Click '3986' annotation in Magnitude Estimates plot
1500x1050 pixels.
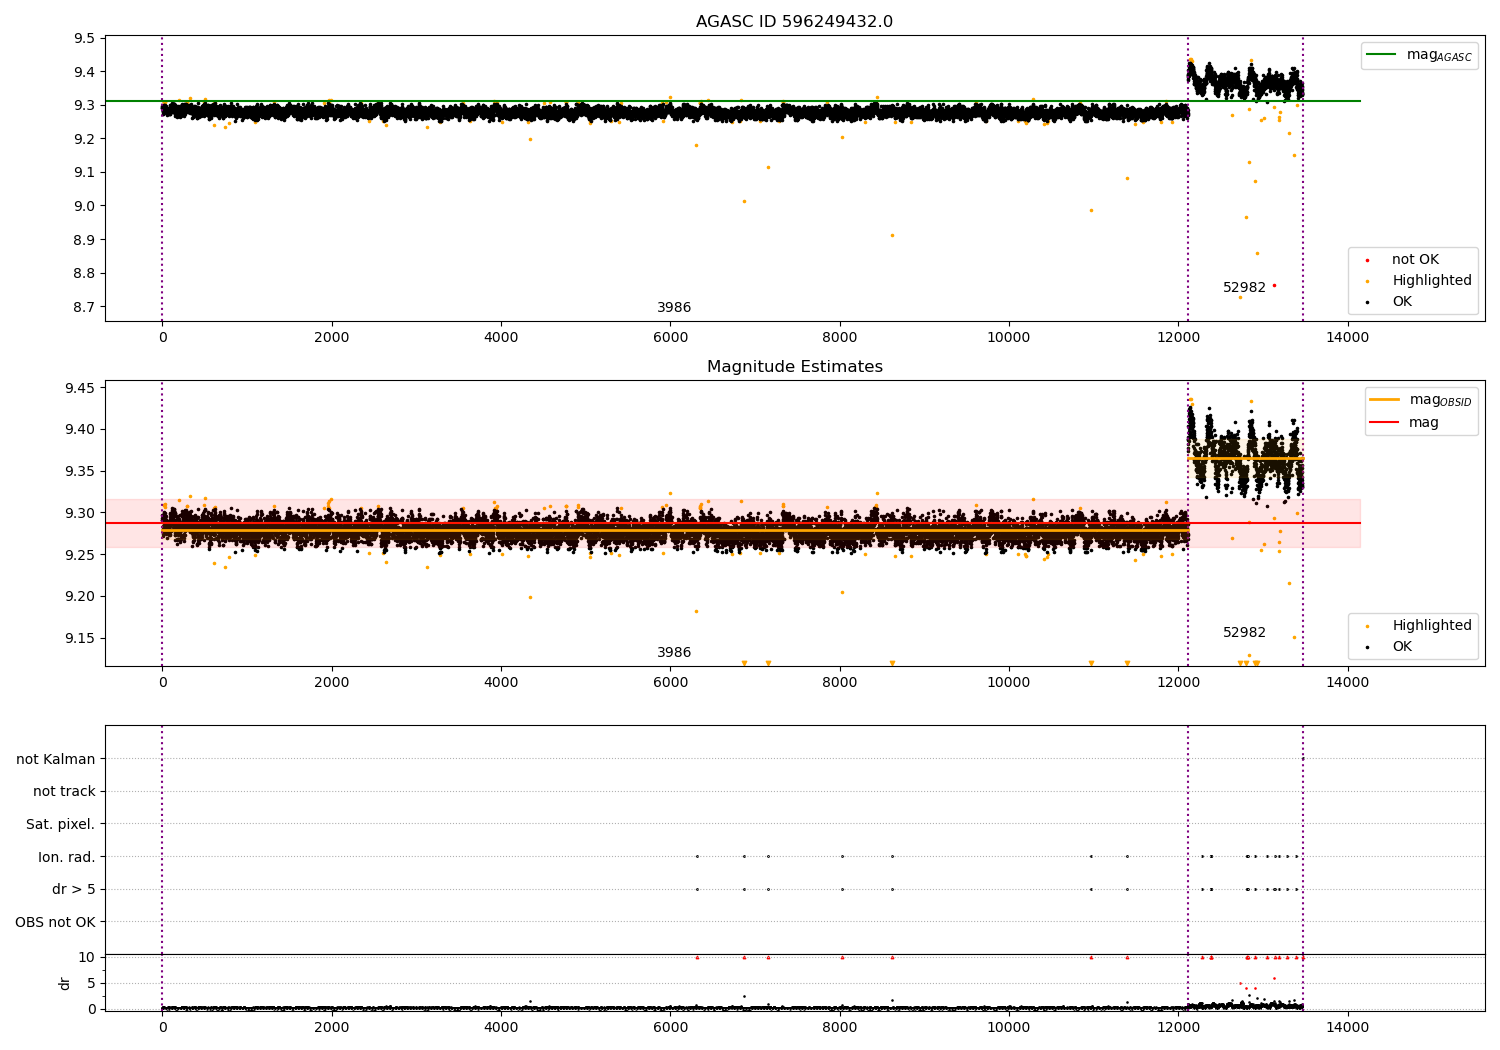point(674,653)
